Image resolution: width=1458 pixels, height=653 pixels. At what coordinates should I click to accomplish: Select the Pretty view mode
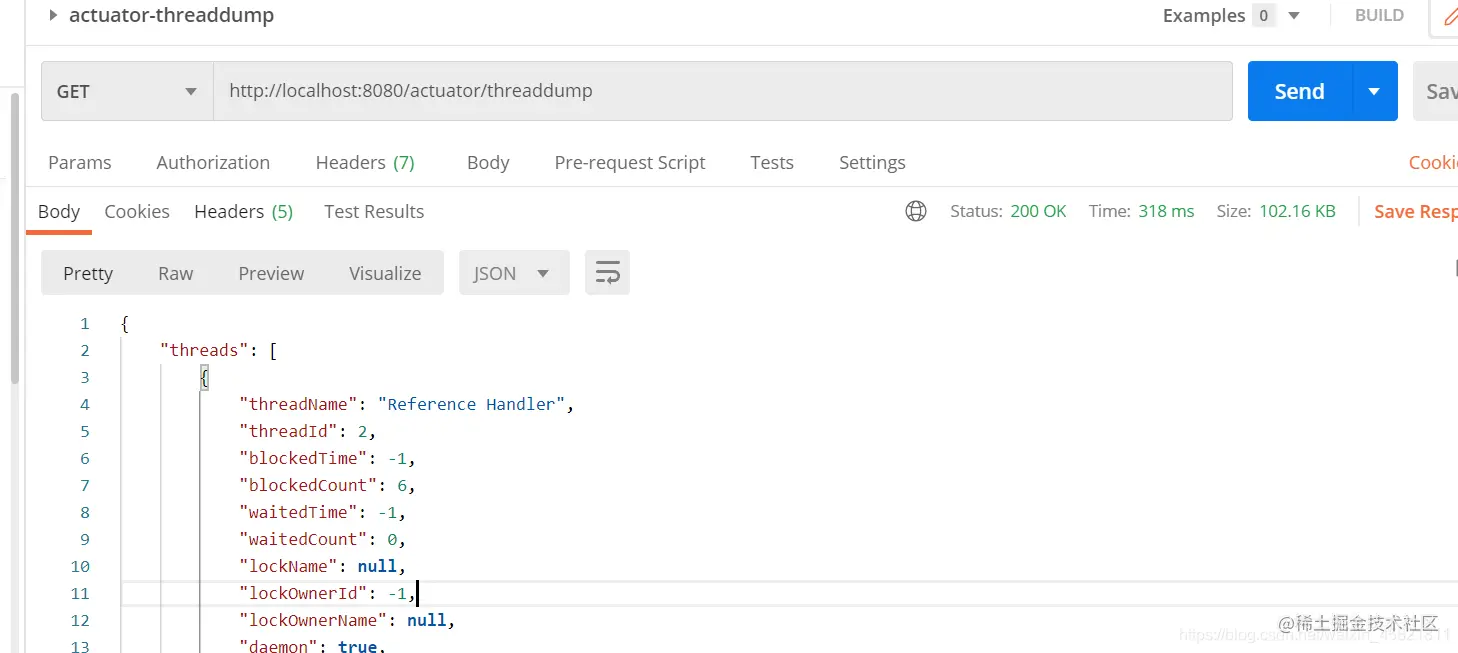[88, 273]
